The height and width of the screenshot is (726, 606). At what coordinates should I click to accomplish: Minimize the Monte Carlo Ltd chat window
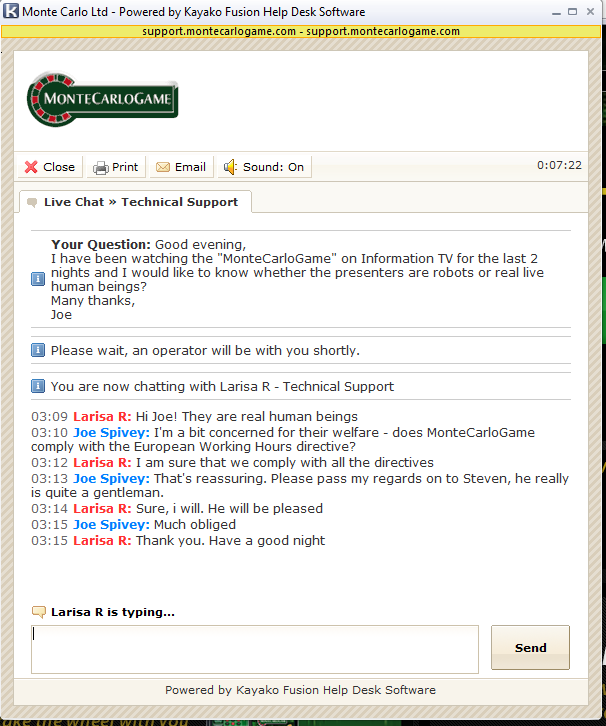[556, 12]
